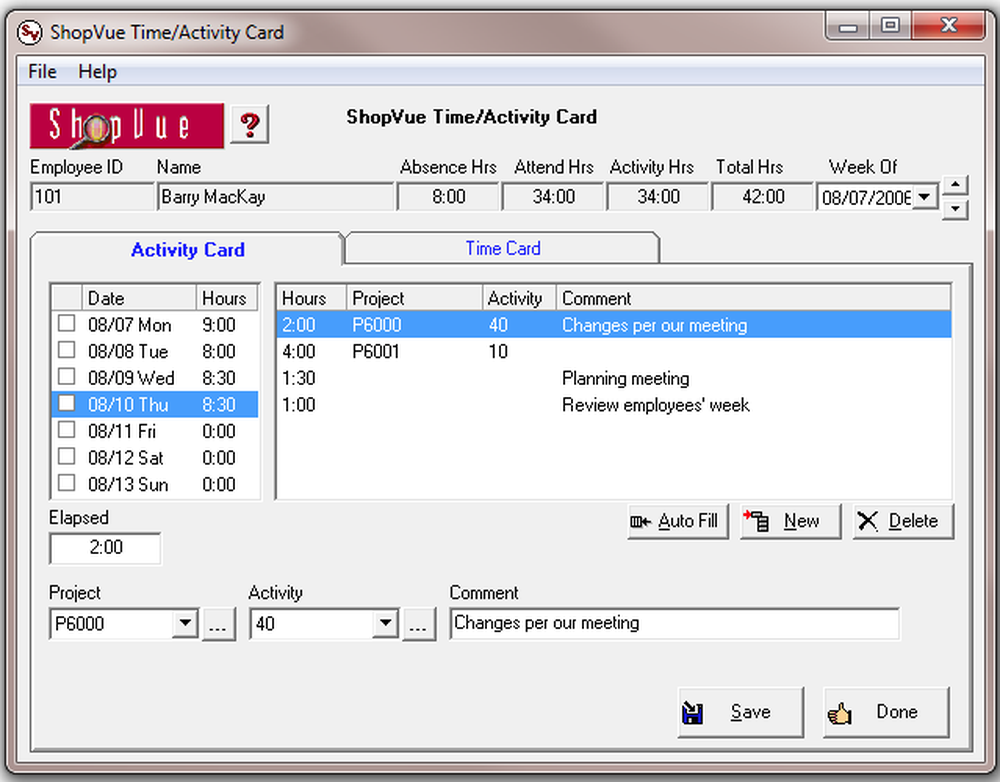Select the Planning meeting row

(x=614, y=378)
